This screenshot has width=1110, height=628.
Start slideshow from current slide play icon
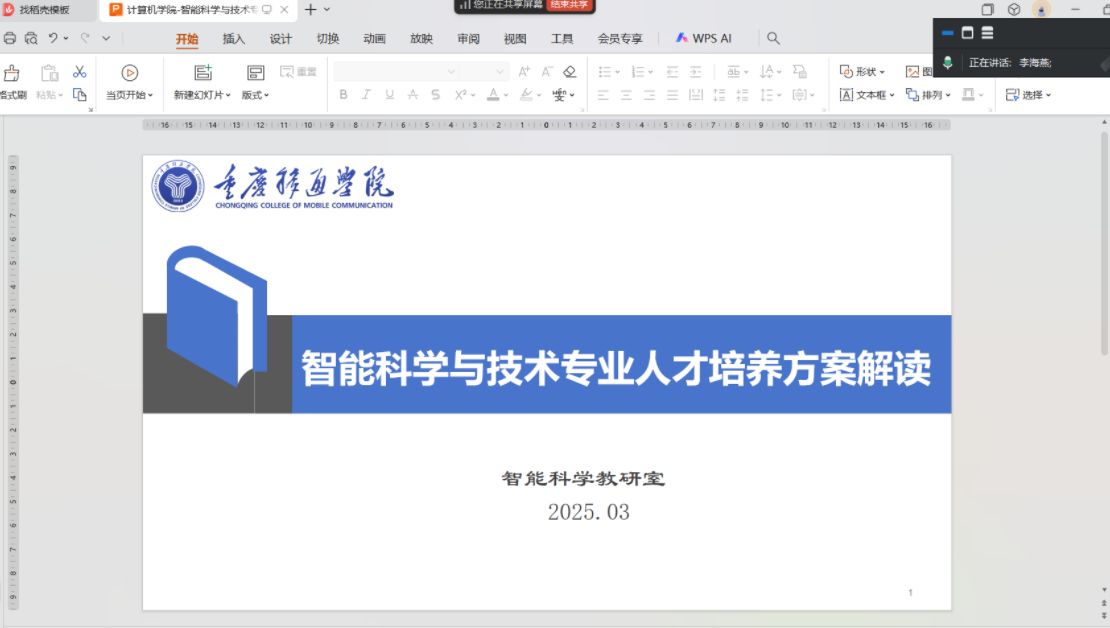[x=129, y=72]
